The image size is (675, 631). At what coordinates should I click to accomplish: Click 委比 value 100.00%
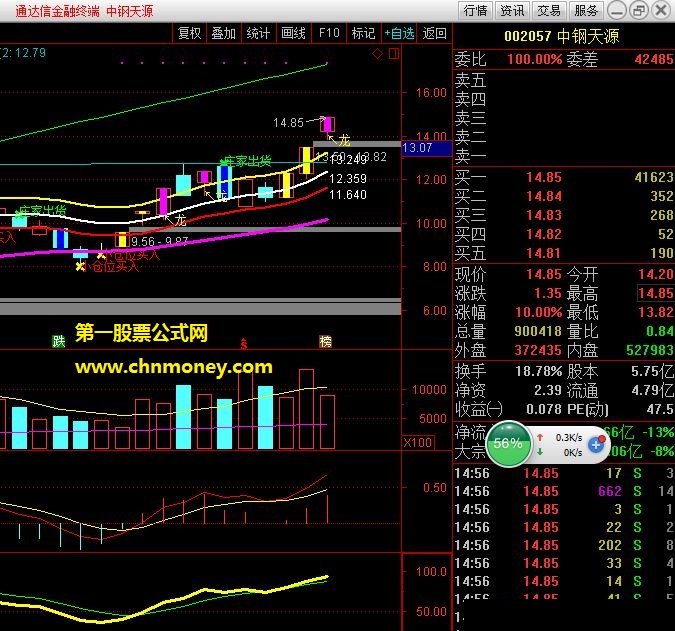click(534, 59)
